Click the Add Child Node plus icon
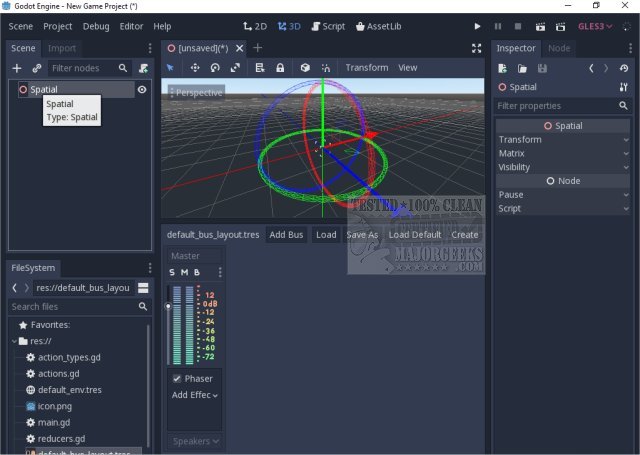 (17, 68)
